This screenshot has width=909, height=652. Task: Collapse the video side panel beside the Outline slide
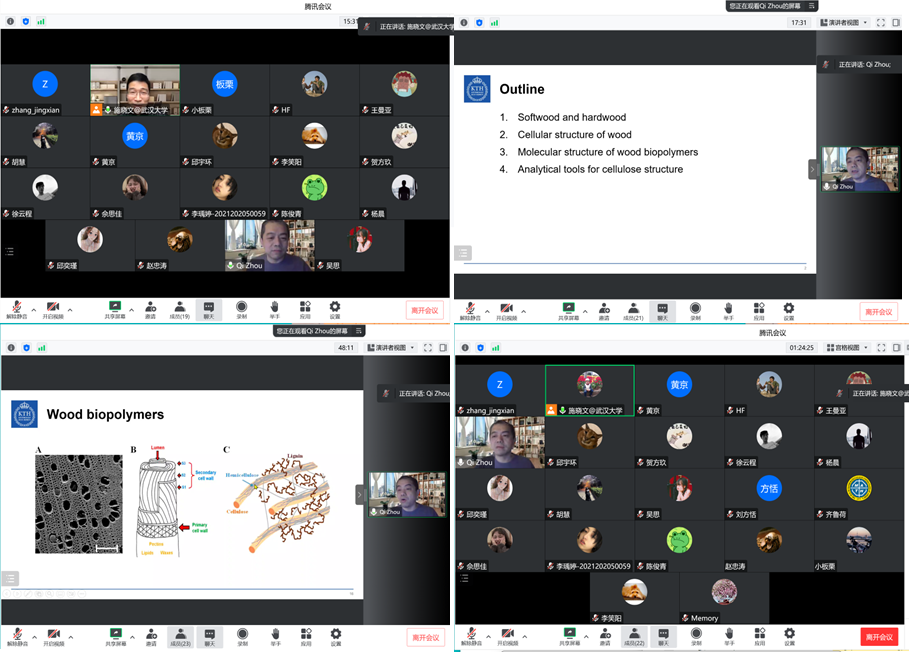coord(813,169)
